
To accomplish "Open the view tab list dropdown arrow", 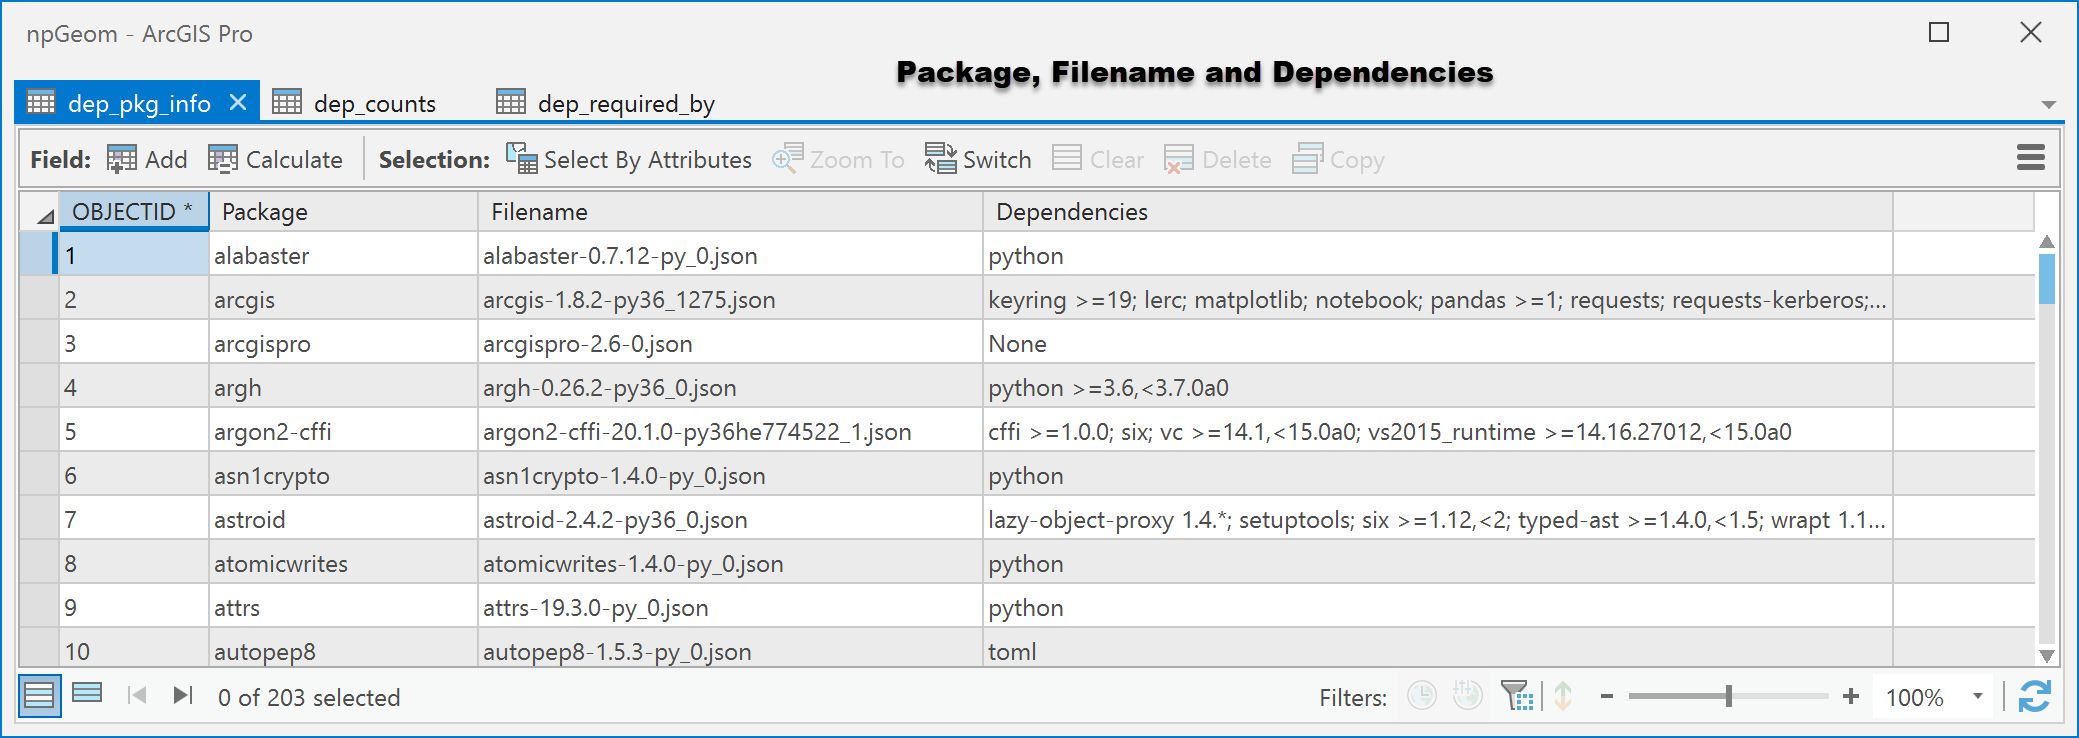I will click(x=2048, y=104).
